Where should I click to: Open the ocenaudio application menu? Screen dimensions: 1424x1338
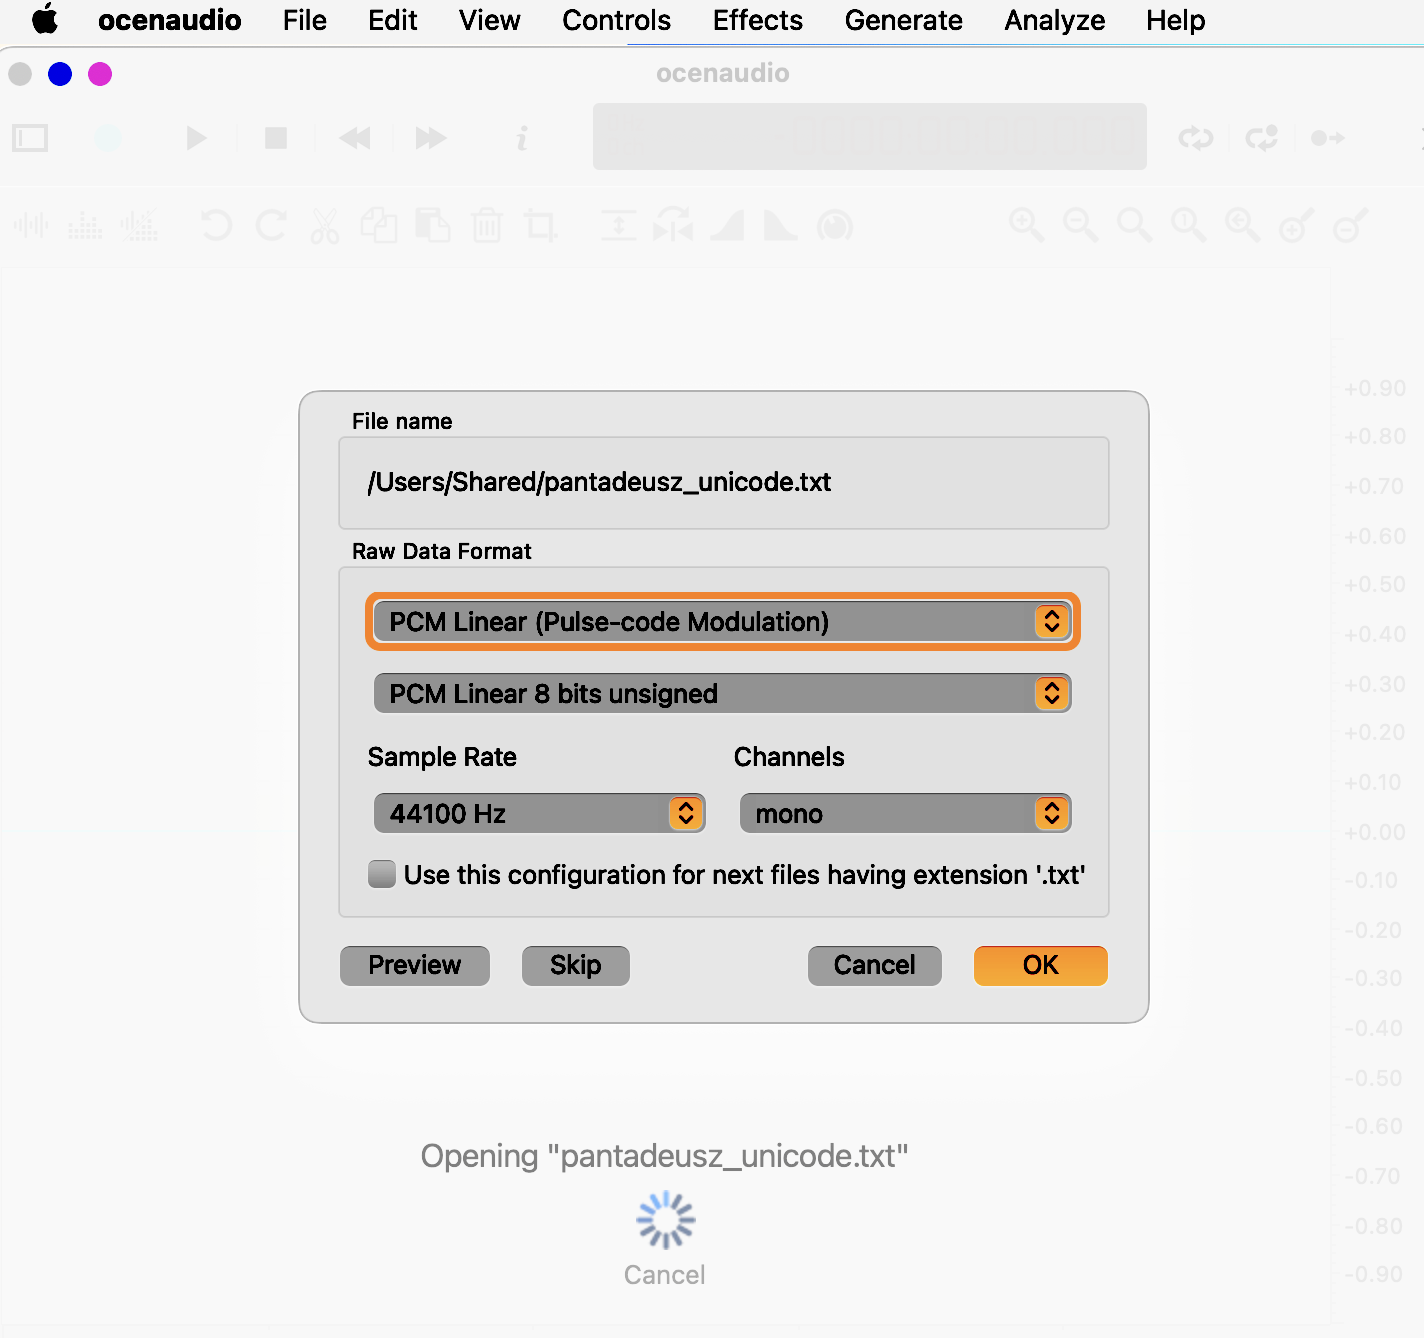169,20
